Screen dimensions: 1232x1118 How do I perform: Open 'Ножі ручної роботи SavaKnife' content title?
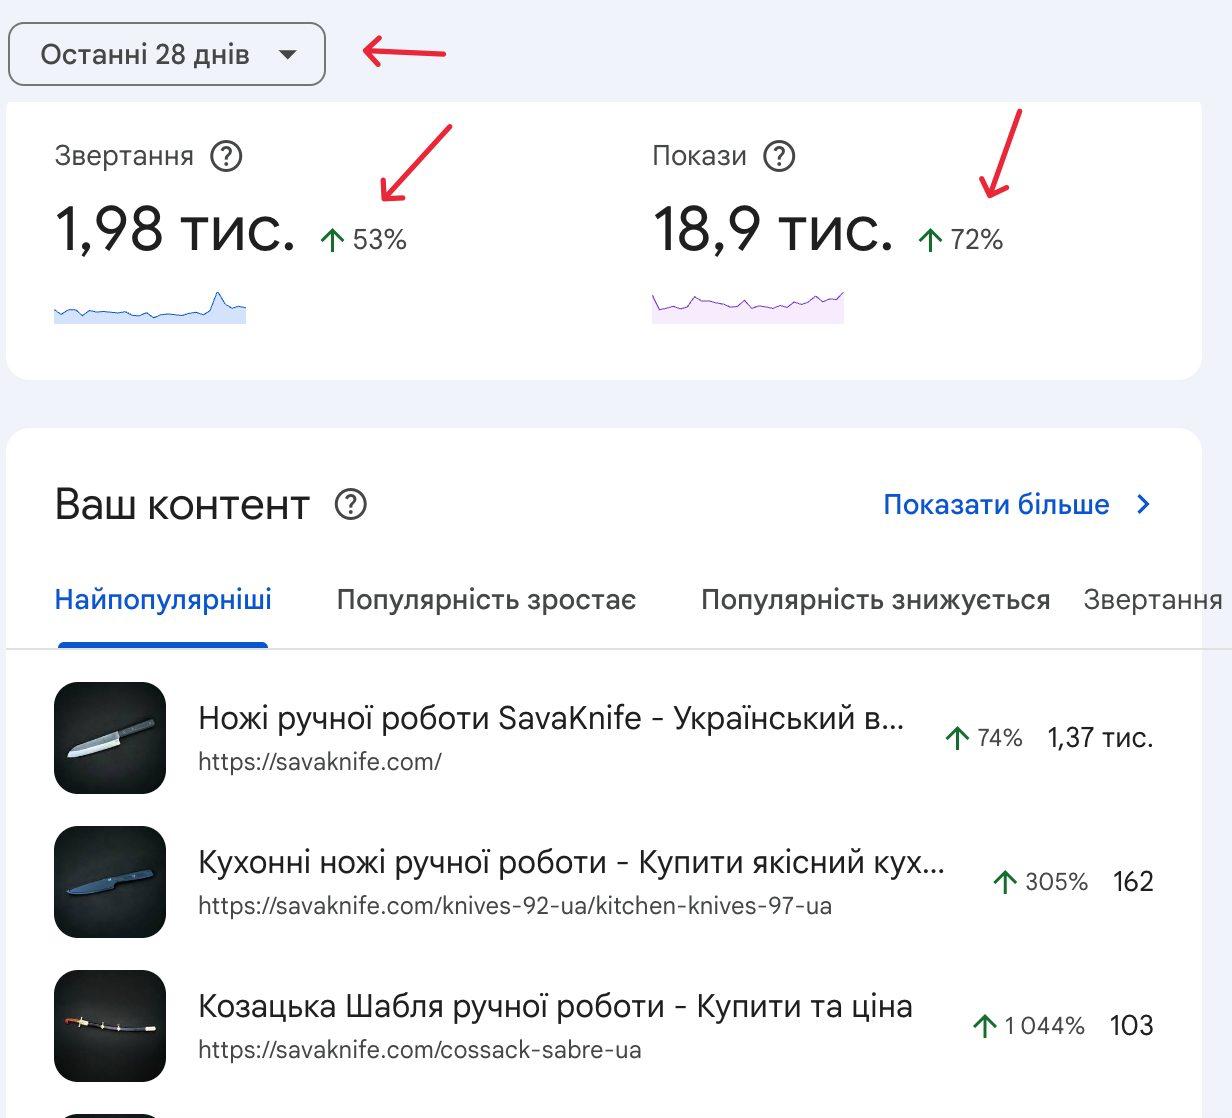pyautogui.click(x=550, y=718)
